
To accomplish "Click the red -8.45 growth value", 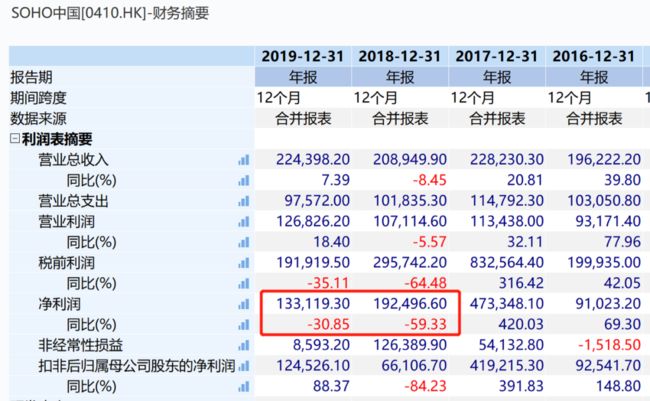I will tap(429, 180).
